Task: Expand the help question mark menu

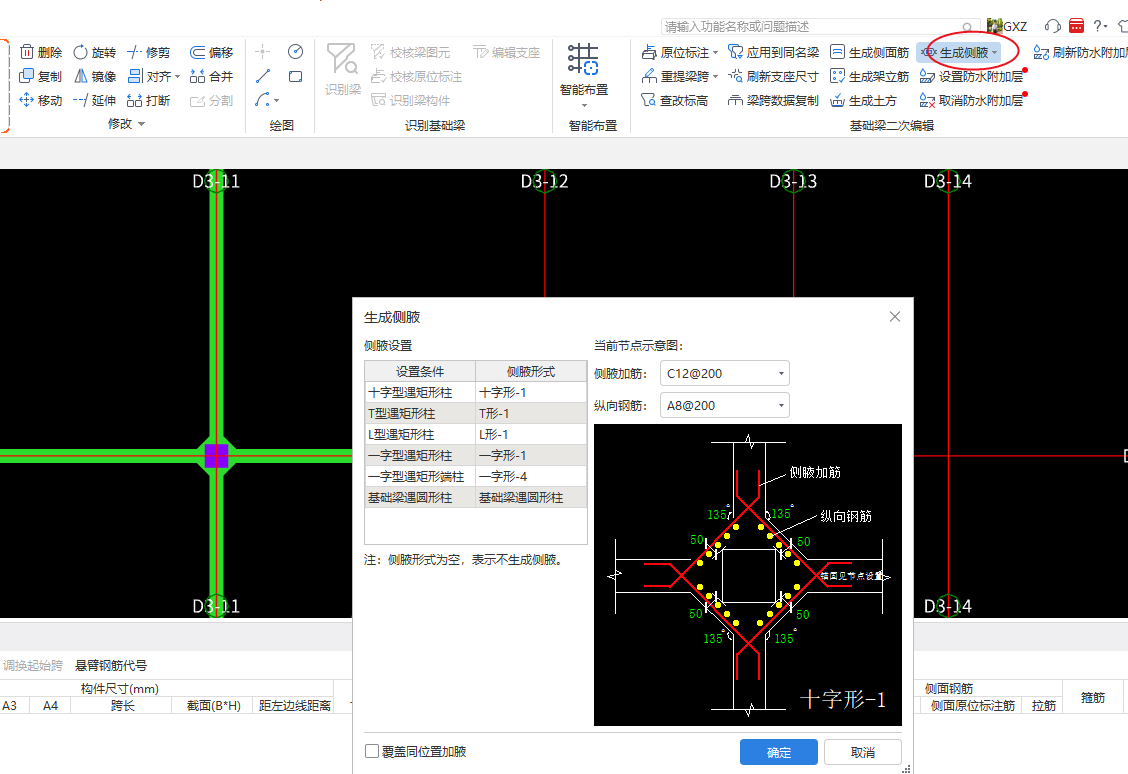Action: coord(1100,26)
